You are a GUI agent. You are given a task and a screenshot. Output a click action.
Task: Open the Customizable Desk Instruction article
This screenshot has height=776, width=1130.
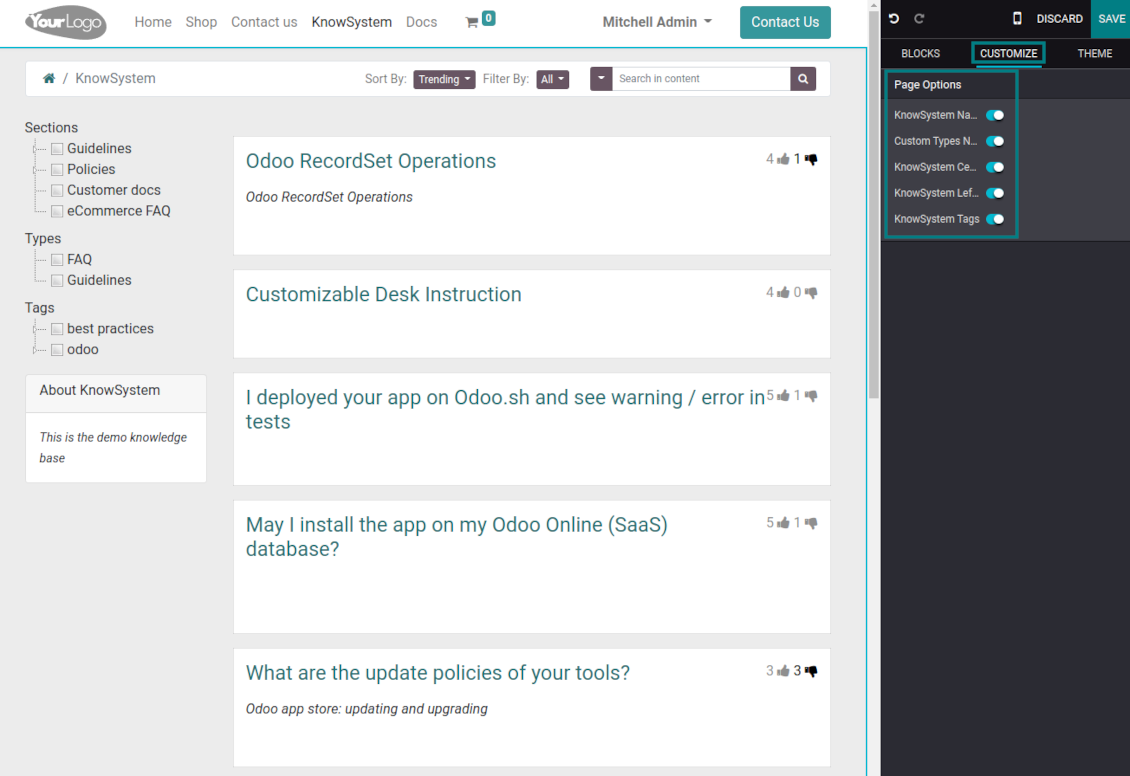click(x=383, y=294)
